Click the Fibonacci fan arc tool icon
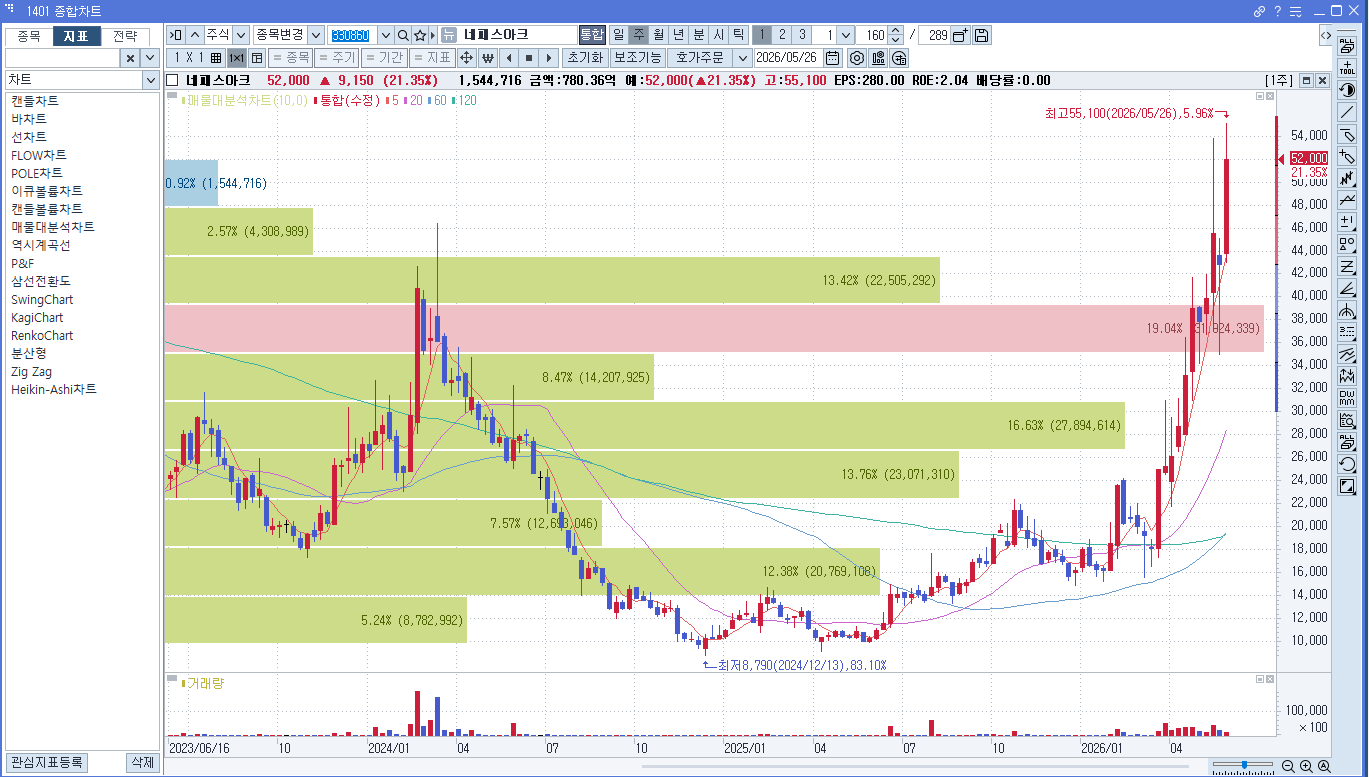Viewport: 1369px width, 777px height. [x=1347, y=310]
